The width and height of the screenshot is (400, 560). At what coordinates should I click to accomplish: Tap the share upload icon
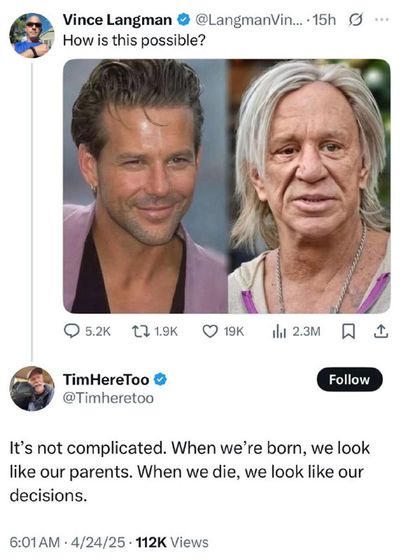click(x=381, y=332)
